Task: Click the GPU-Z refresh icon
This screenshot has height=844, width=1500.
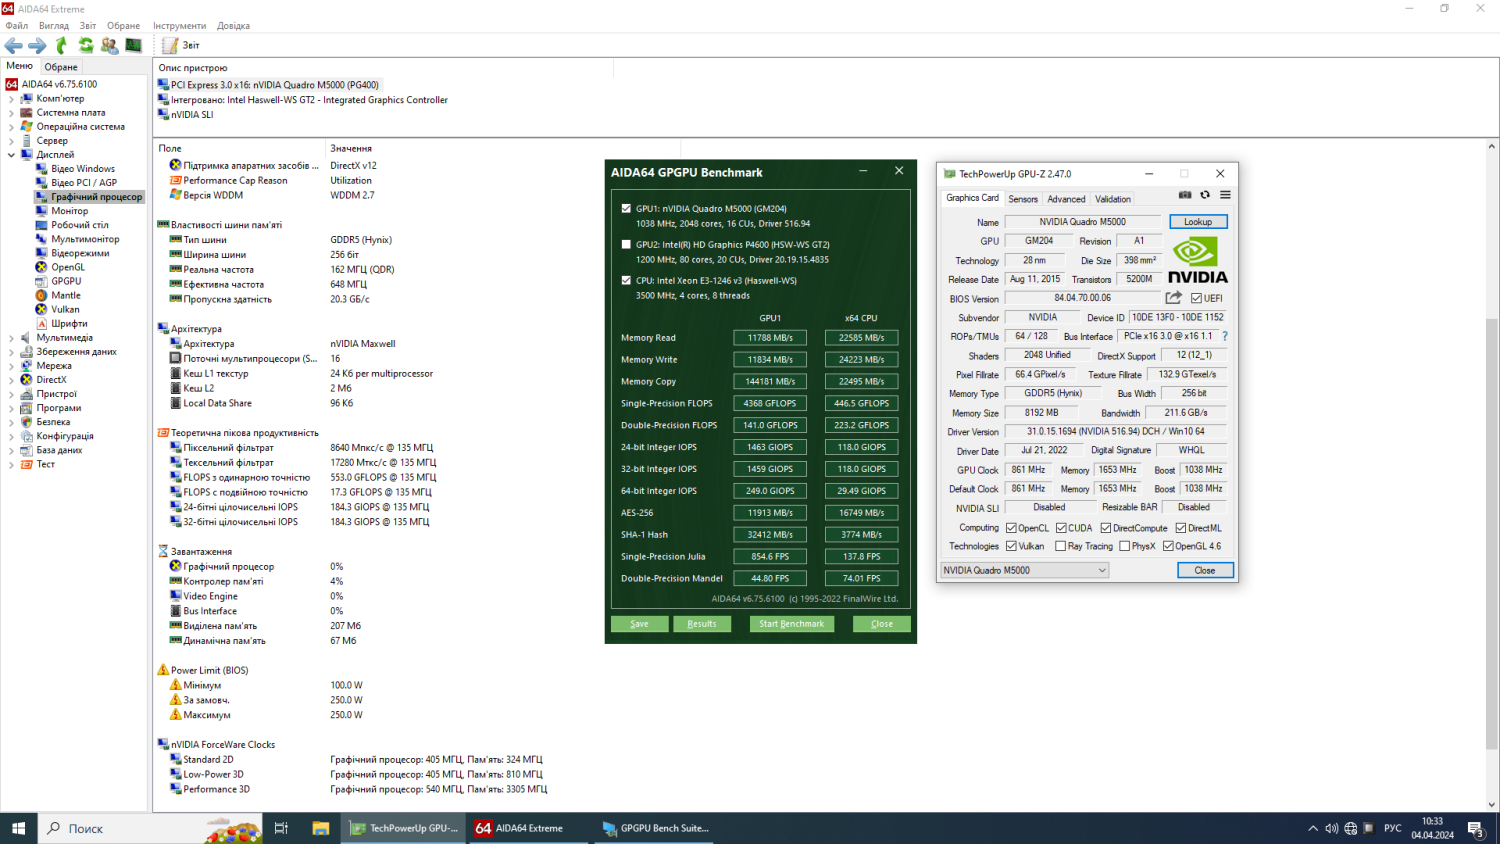Action: tap(1205, 195)
